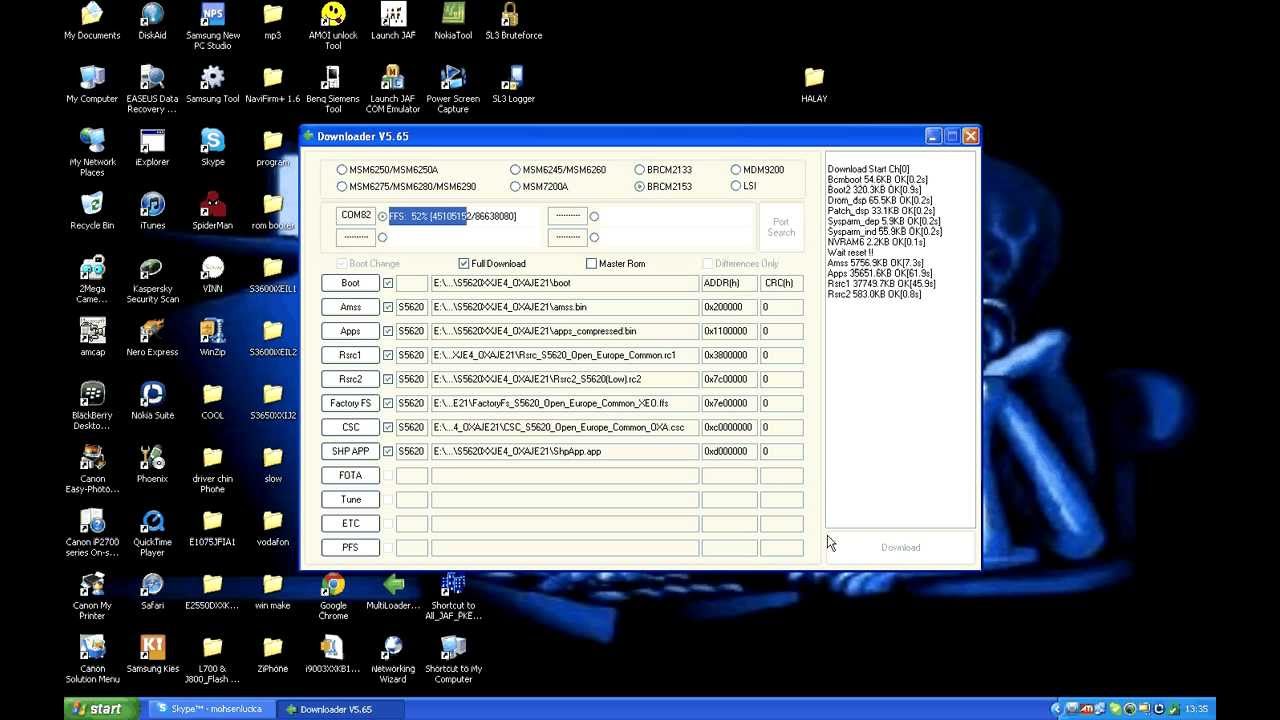Launch Samsung New PC Studio icon
Screen dimensions: 1280x720
click(212, 27)
